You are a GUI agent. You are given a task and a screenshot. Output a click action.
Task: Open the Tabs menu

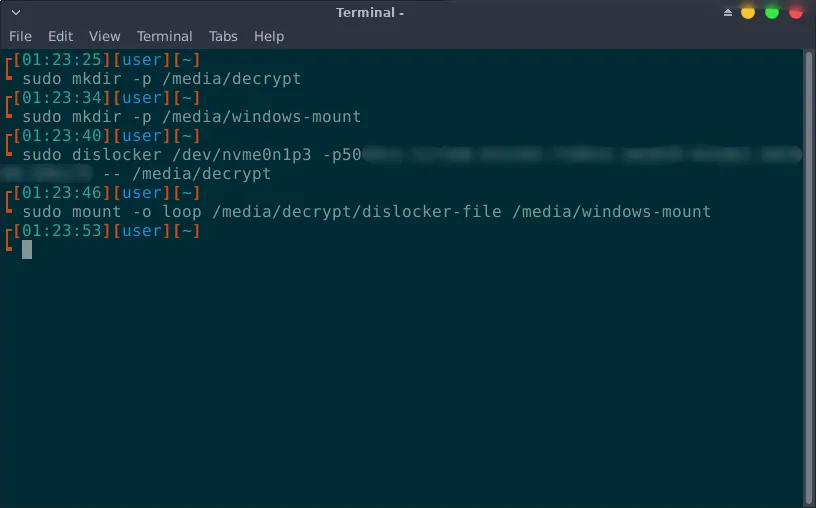tap(223, 36)
